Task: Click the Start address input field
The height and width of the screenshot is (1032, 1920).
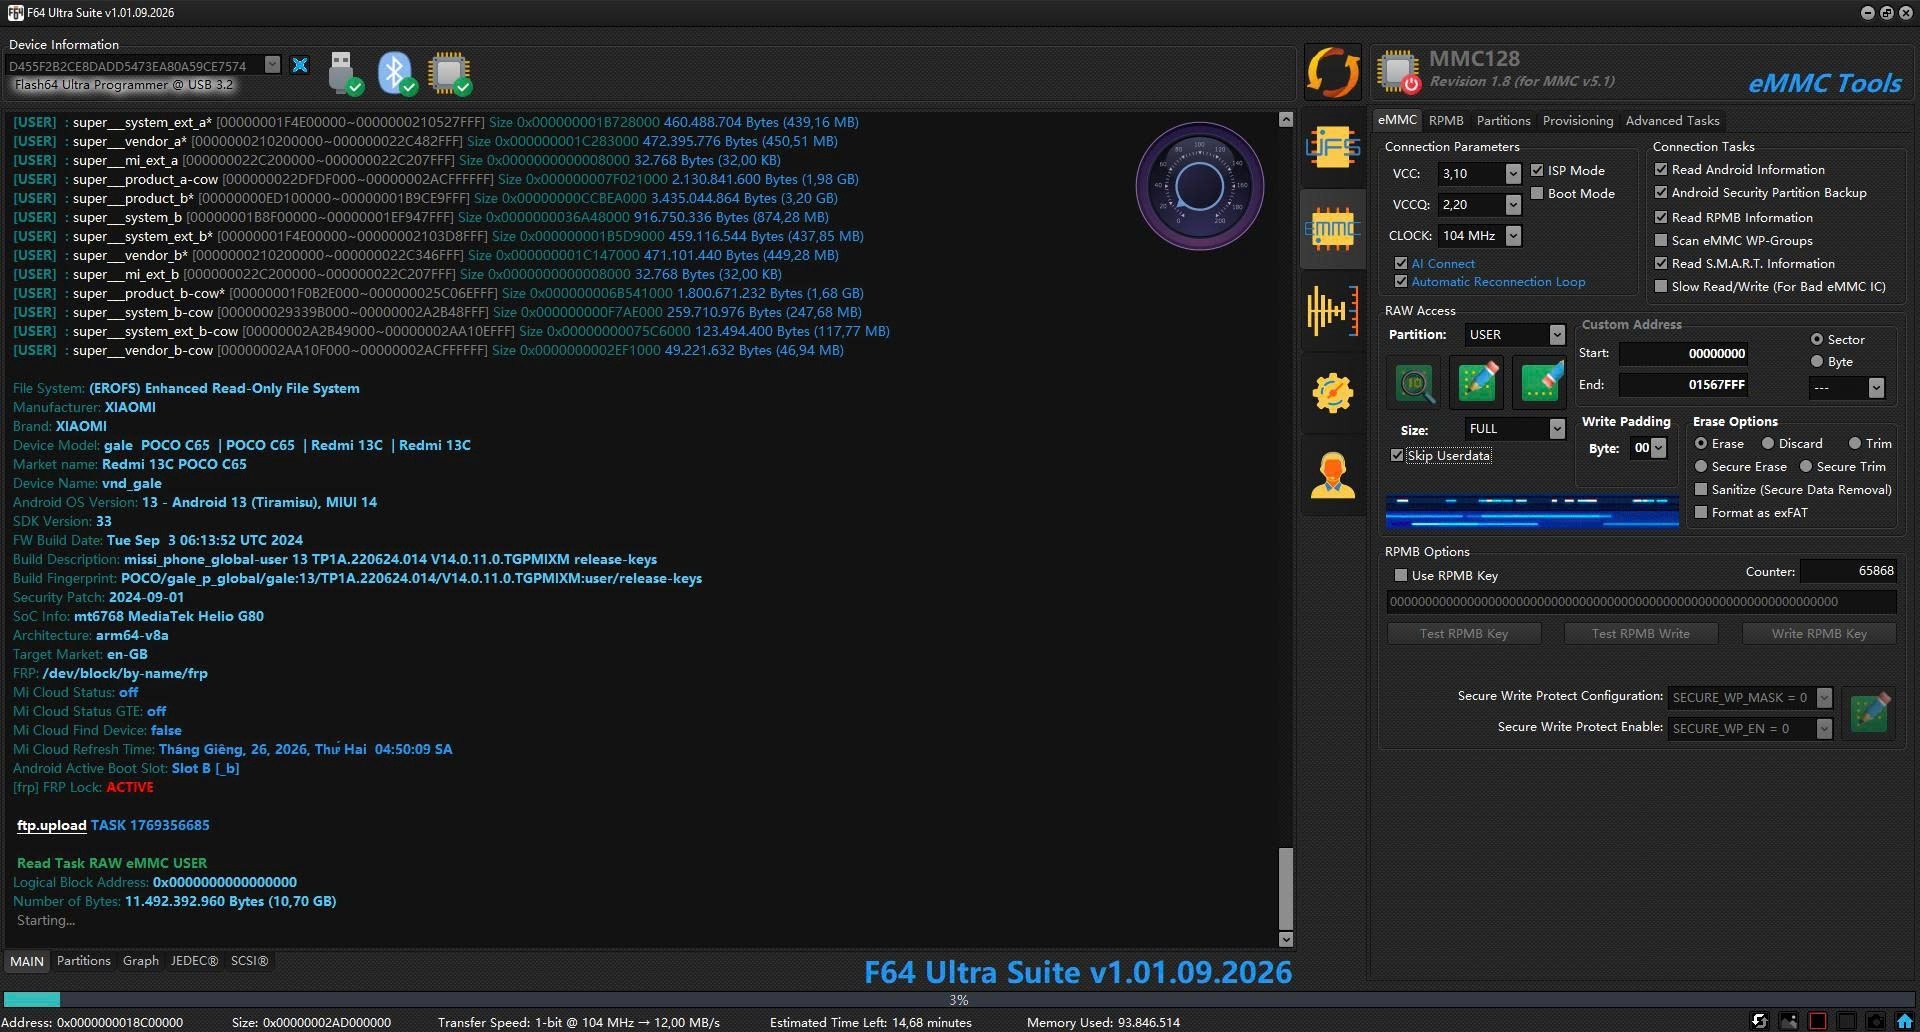Action: pyautogui.click(x=1684, y=353)
